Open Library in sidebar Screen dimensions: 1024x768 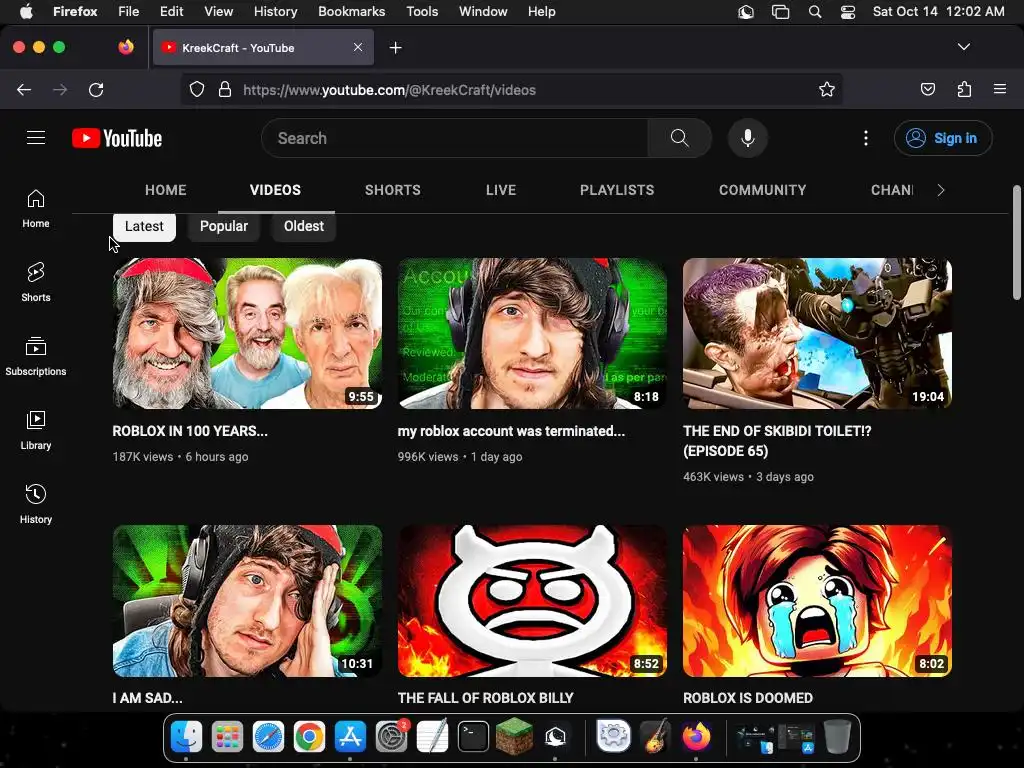click(x=36, y=430)
